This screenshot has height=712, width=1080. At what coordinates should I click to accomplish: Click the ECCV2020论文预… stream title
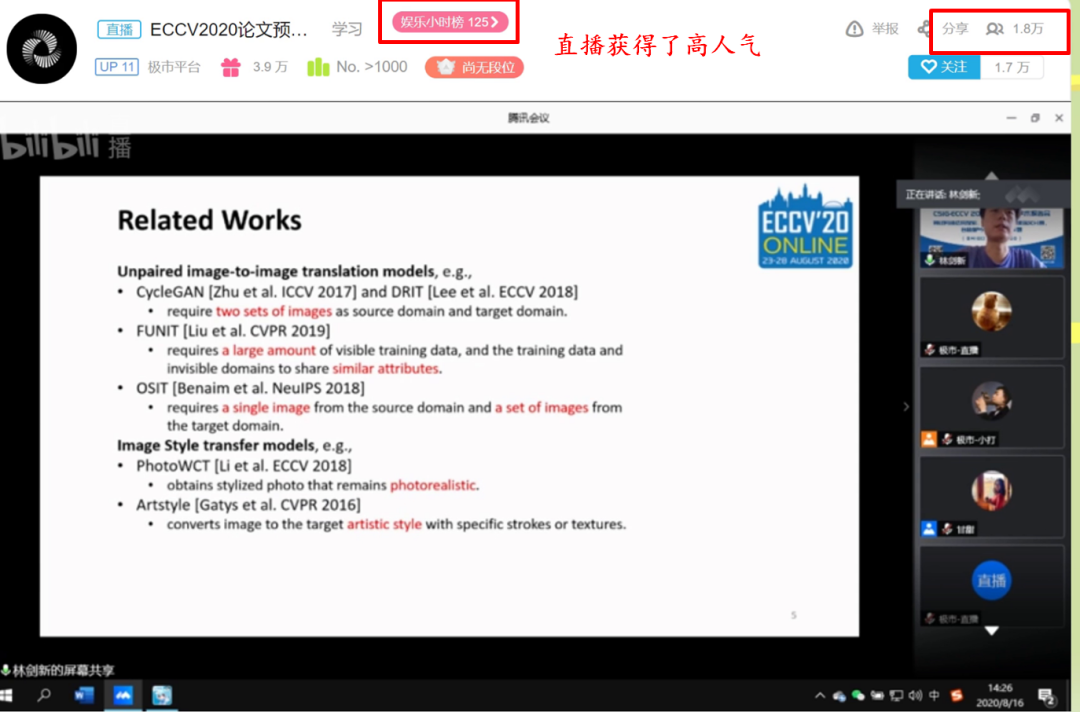point(229,30)
